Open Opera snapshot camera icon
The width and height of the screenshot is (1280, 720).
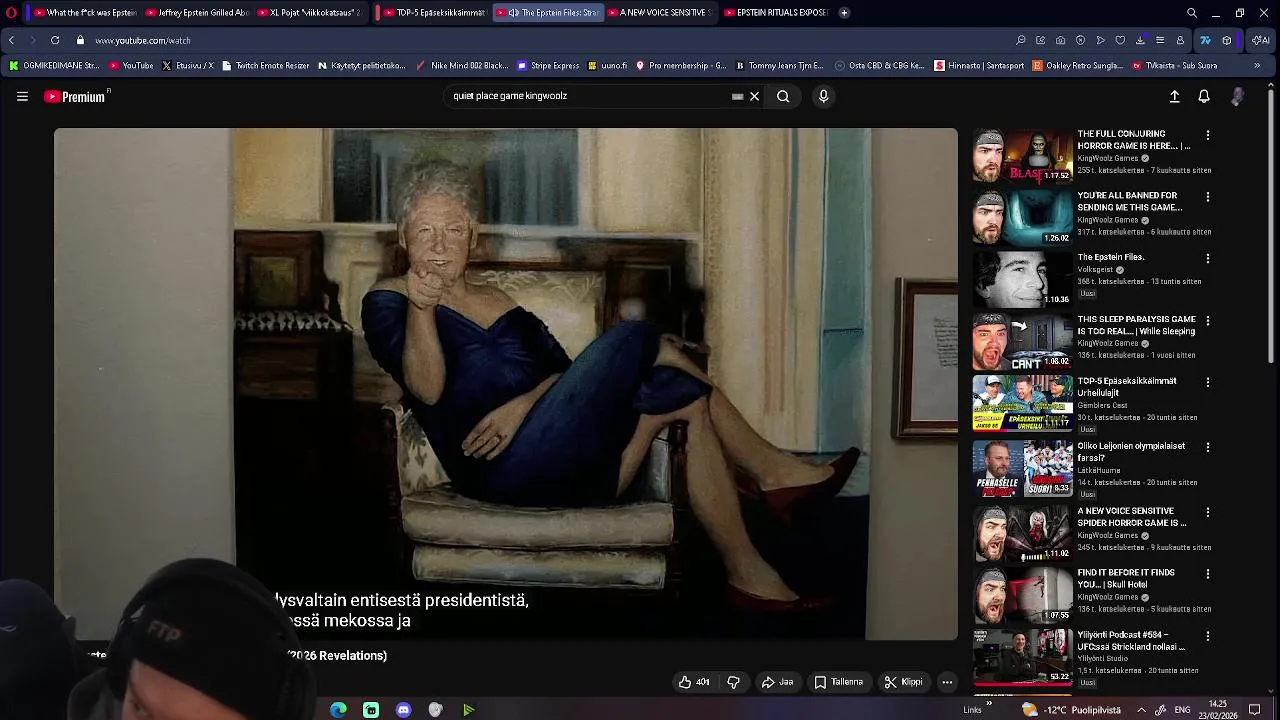[1060, 40]
